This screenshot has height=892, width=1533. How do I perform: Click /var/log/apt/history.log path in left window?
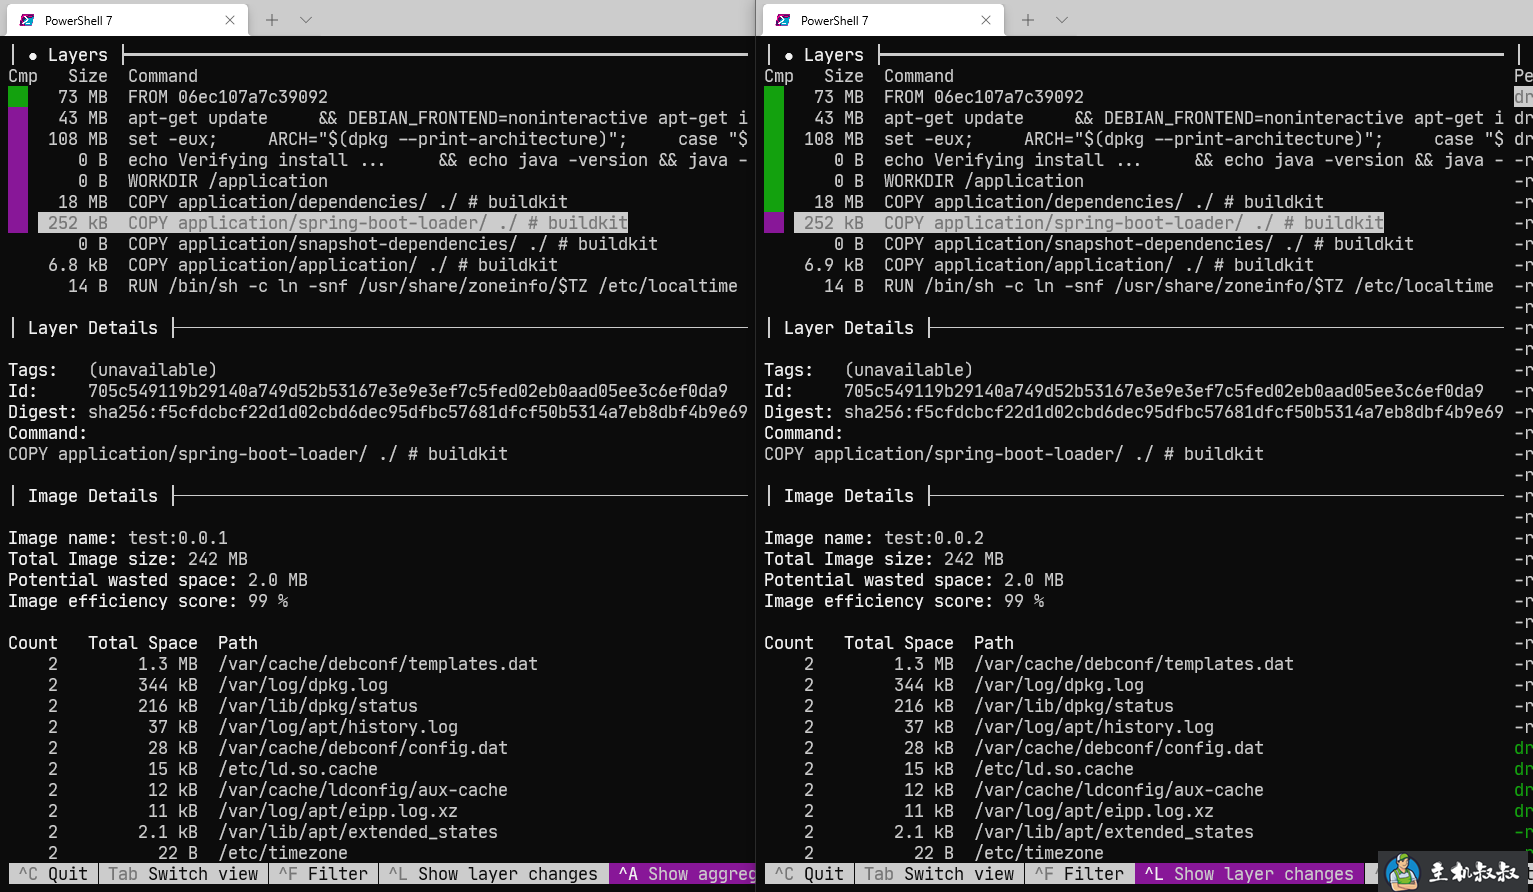(x=338, y=727)
